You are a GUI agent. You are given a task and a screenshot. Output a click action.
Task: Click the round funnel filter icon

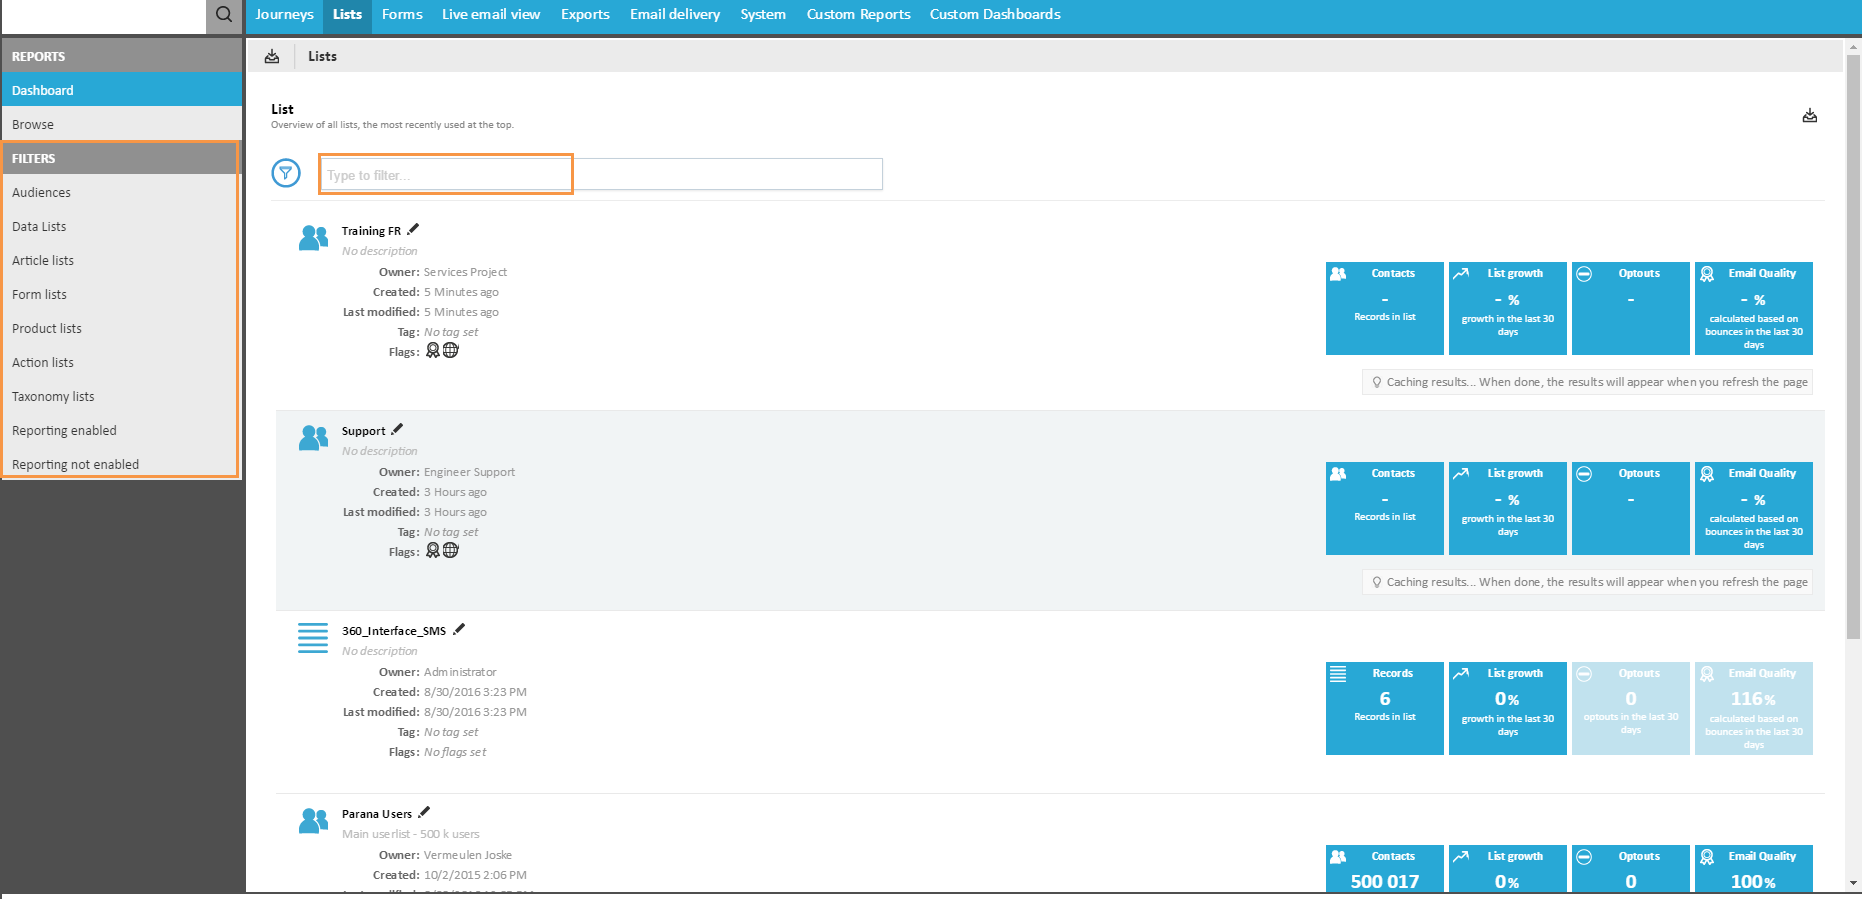click(286, 174)
